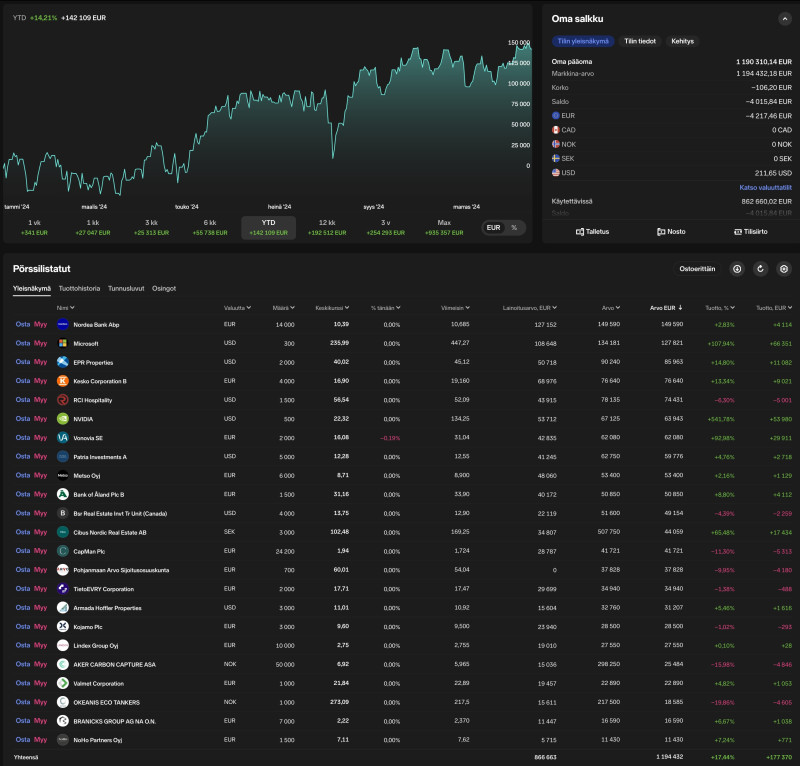Image resolution: width=800 pixels, height=766 pixels.
Task: Click the Kesko Corporation B logo
Action: (63, 381)
